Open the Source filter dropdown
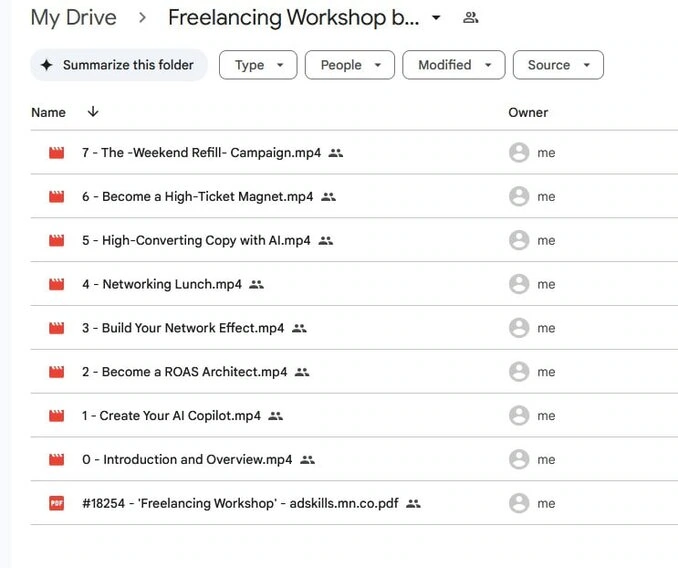Viewport: 678px width, 568px height. [x=558, y=65]
